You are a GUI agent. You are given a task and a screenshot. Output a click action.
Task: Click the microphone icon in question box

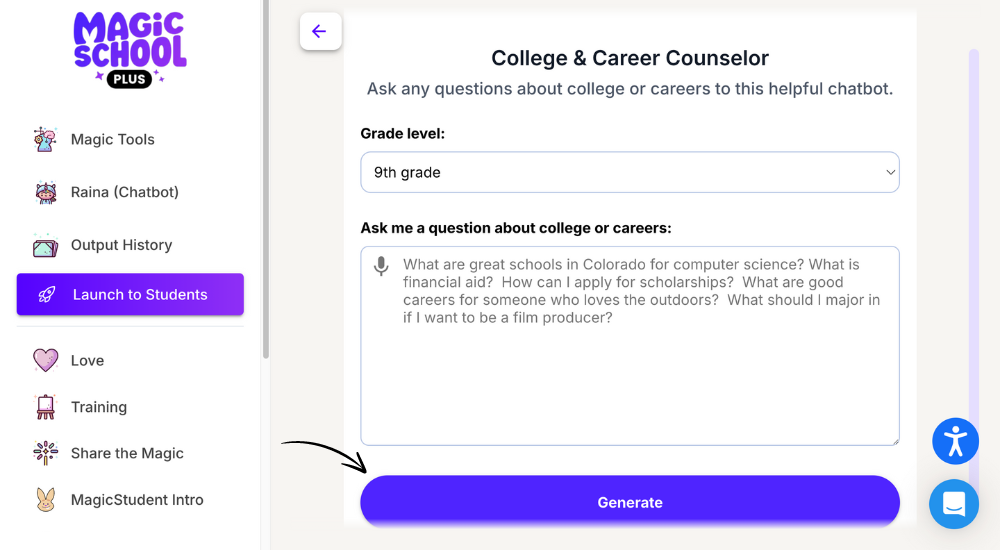381,265
